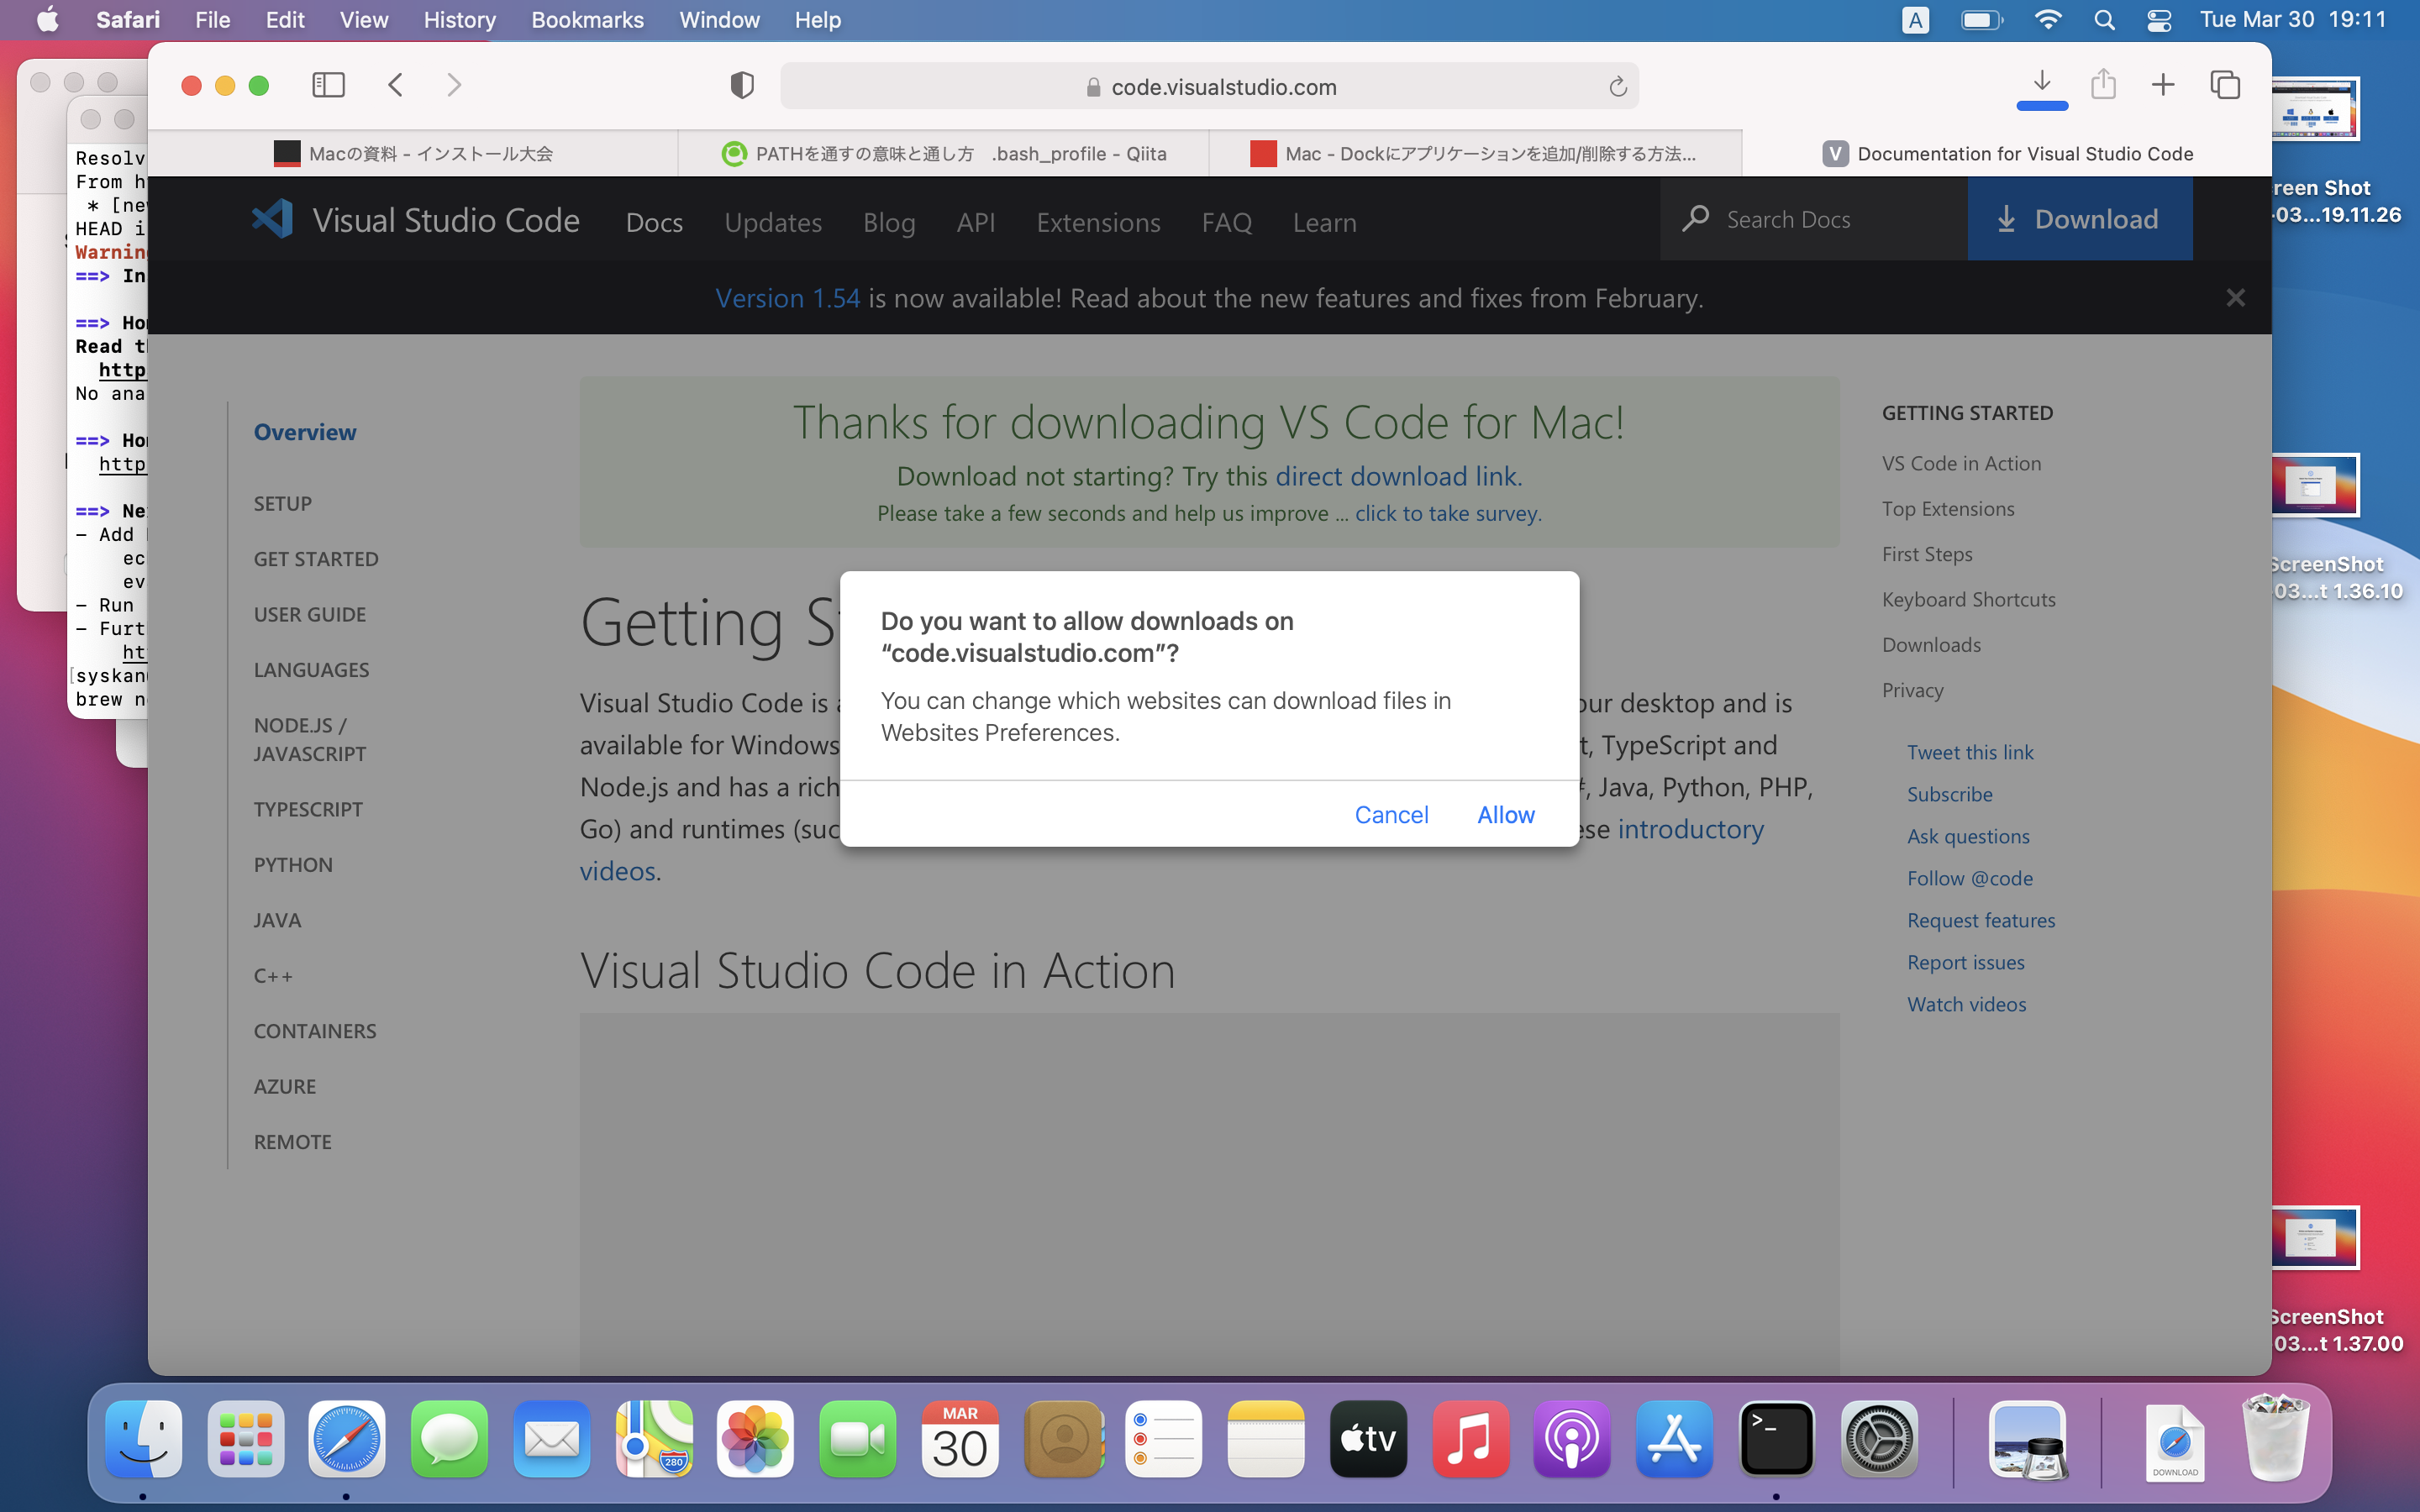The height and width of the screenshot is (1512, 2420).
Task: Show tab overview icon
Action: pyautogui.click(x=2224, y=85)
